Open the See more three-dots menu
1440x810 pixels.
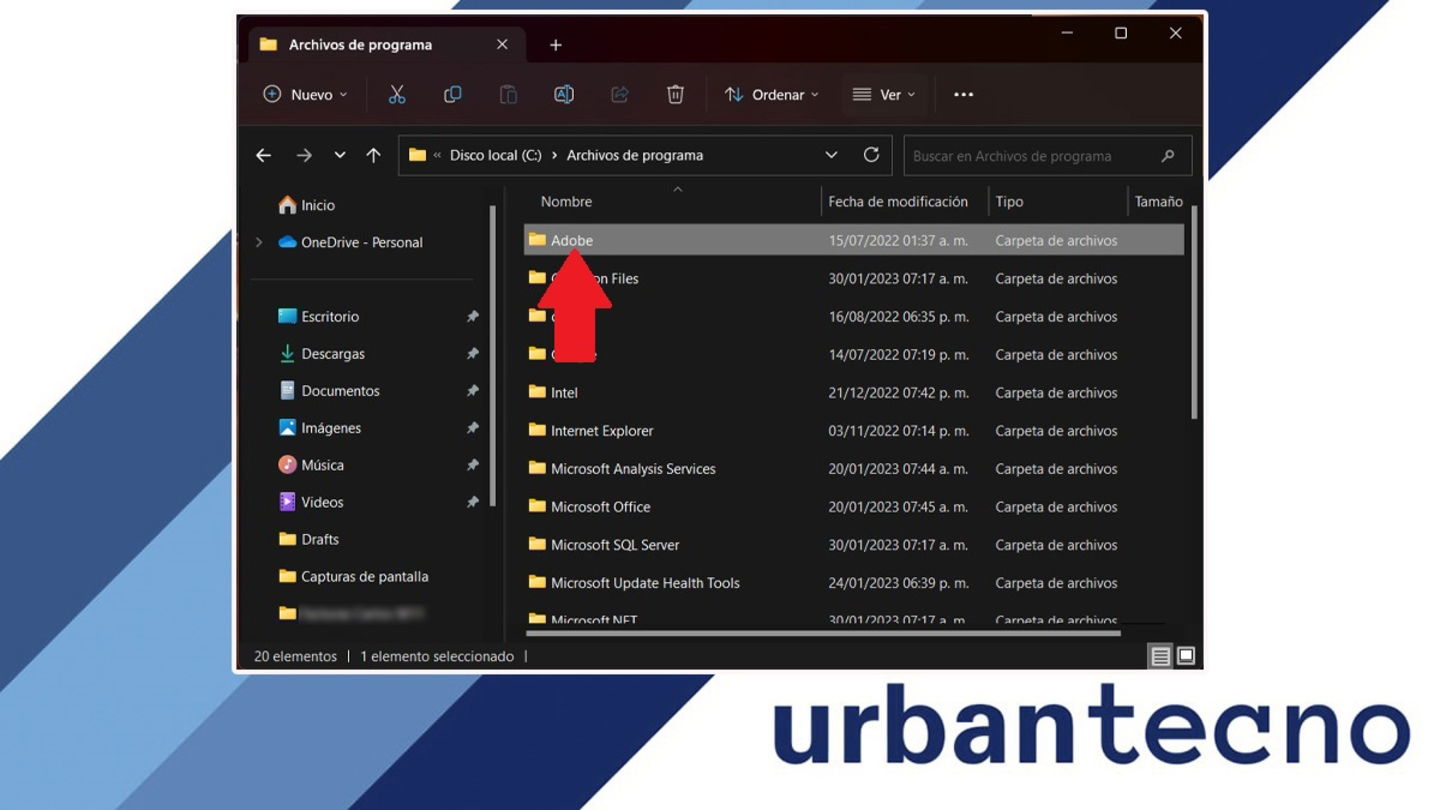(x=963, y=94)
